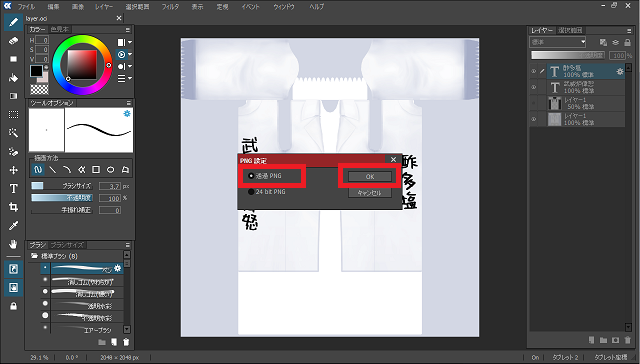This screenshot has height=364, width=640.
Task: Switch to the ブラシサイズ tab
Action: pyautogui.click(x=67, y=245)
